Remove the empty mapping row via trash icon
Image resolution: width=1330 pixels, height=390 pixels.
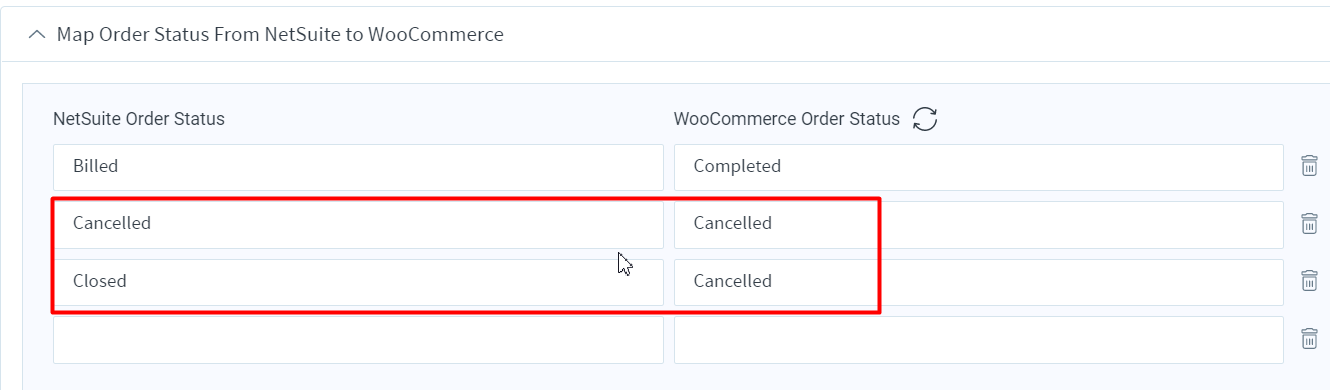(1308, 339)
